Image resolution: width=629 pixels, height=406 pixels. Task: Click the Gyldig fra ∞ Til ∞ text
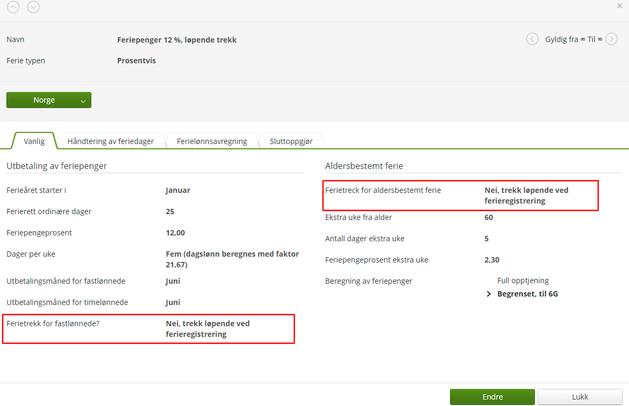point(574,39)
